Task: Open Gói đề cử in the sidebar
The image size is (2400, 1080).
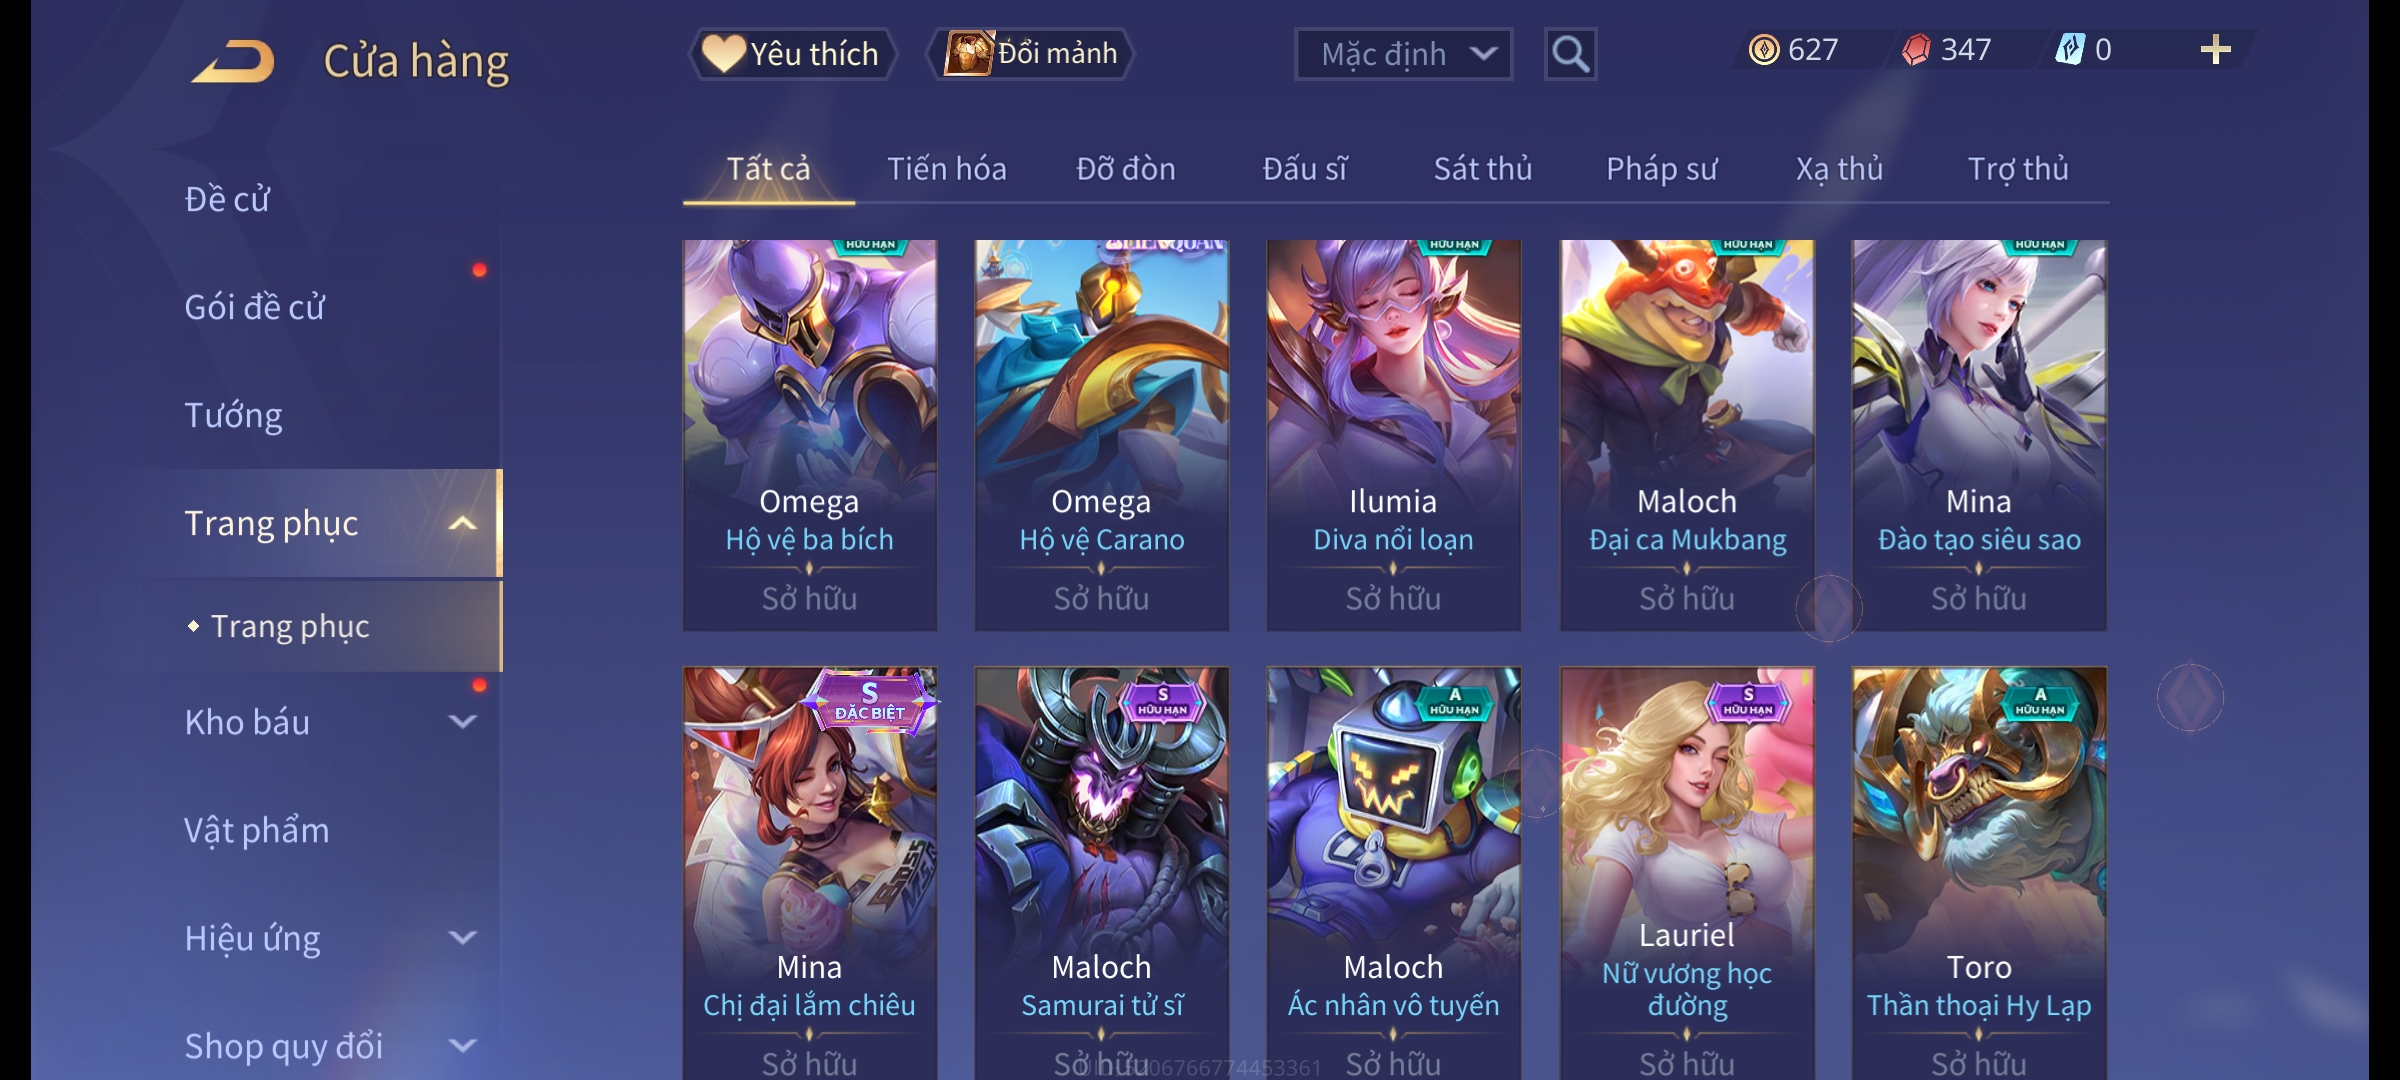Action: (255, 307)
